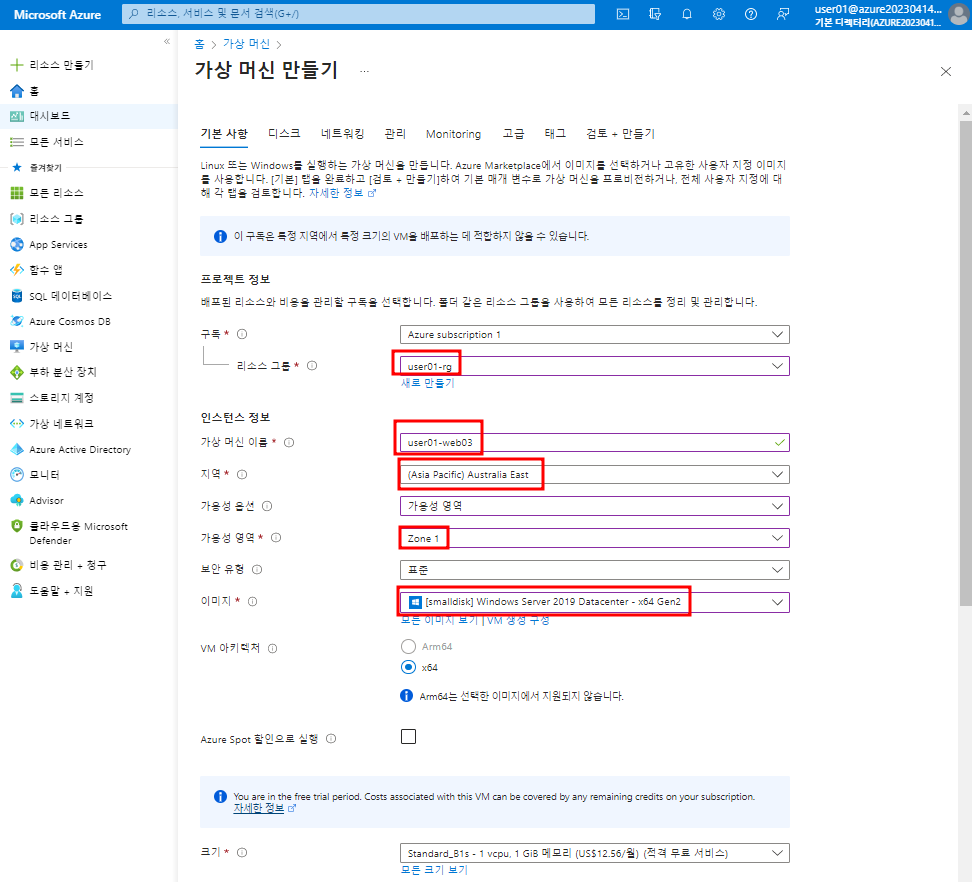Click 새로 만들기 link under resource group
Image resolution: width=972 pixels, height=882 pixels.
[x=428, y=383]
